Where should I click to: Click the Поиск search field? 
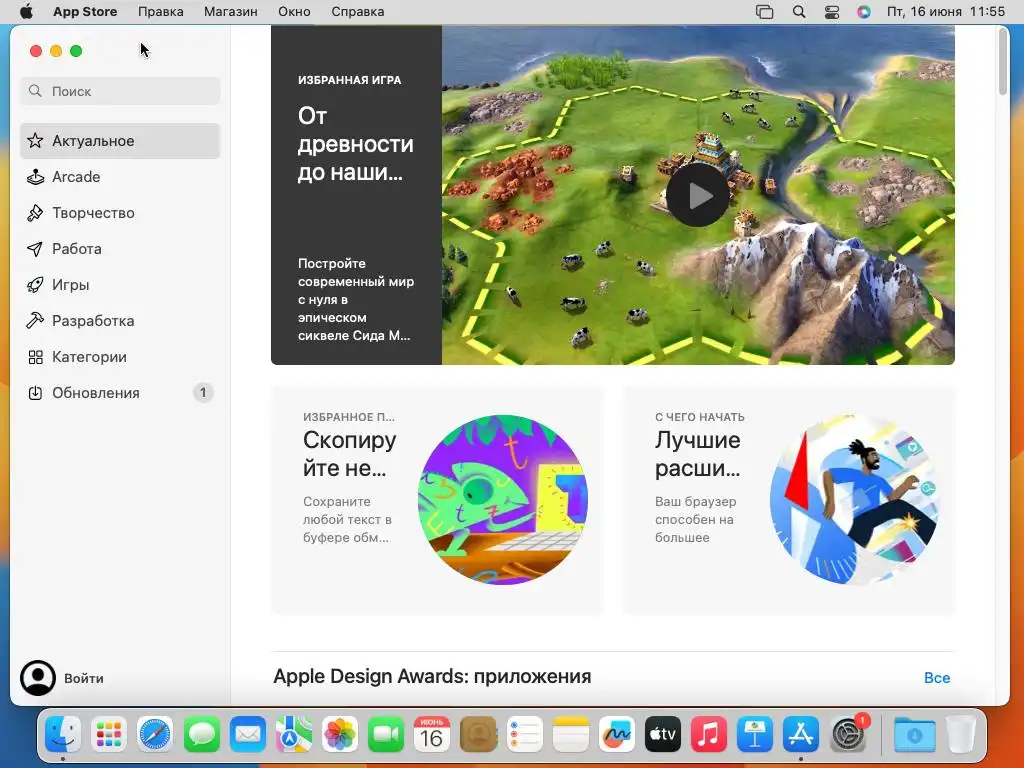click(120, 91)
